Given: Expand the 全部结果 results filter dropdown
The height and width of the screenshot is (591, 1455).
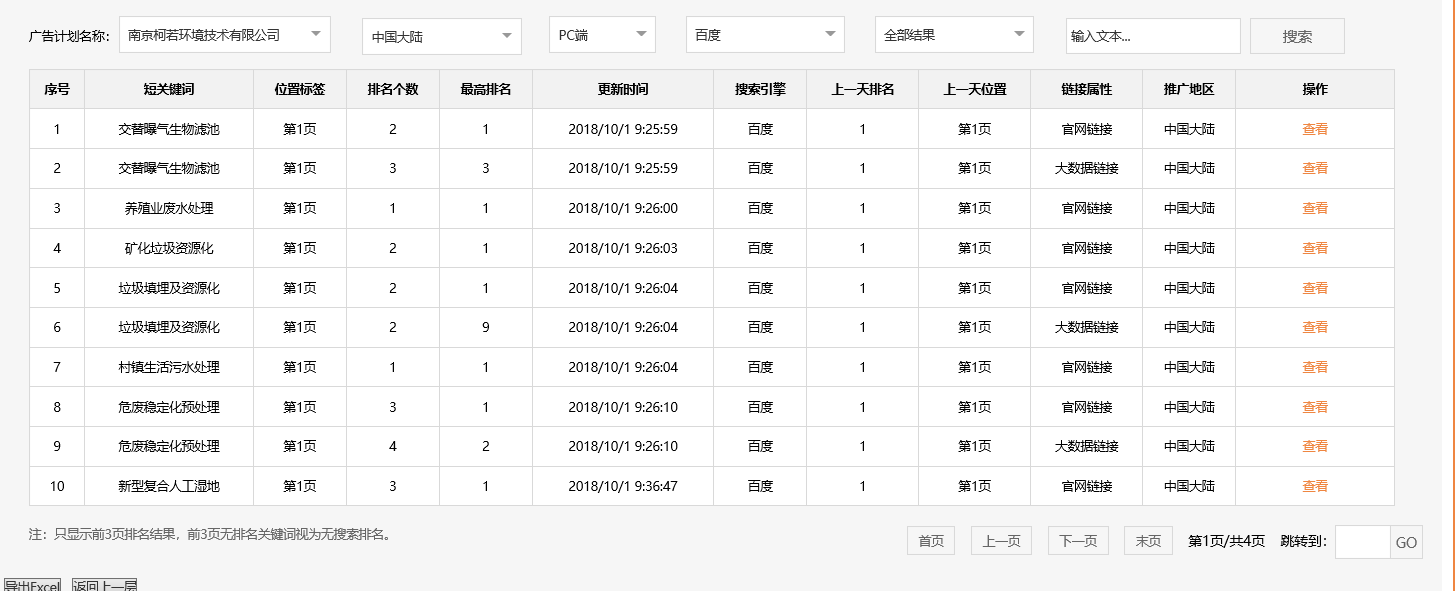Looking at the screenshot, I should click(x=952, y=35).
